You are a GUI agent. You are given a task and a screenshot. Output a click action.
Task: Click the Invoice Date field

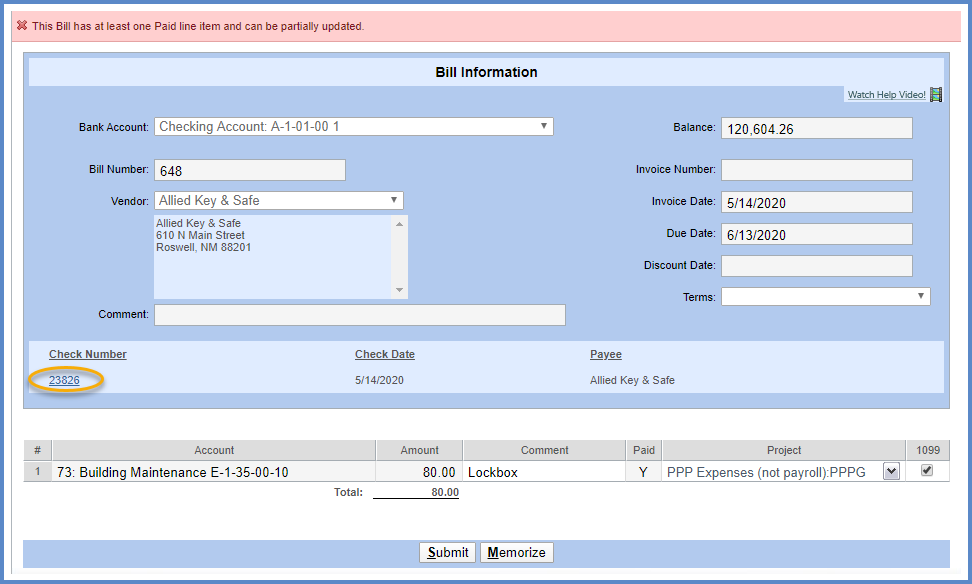816,202
